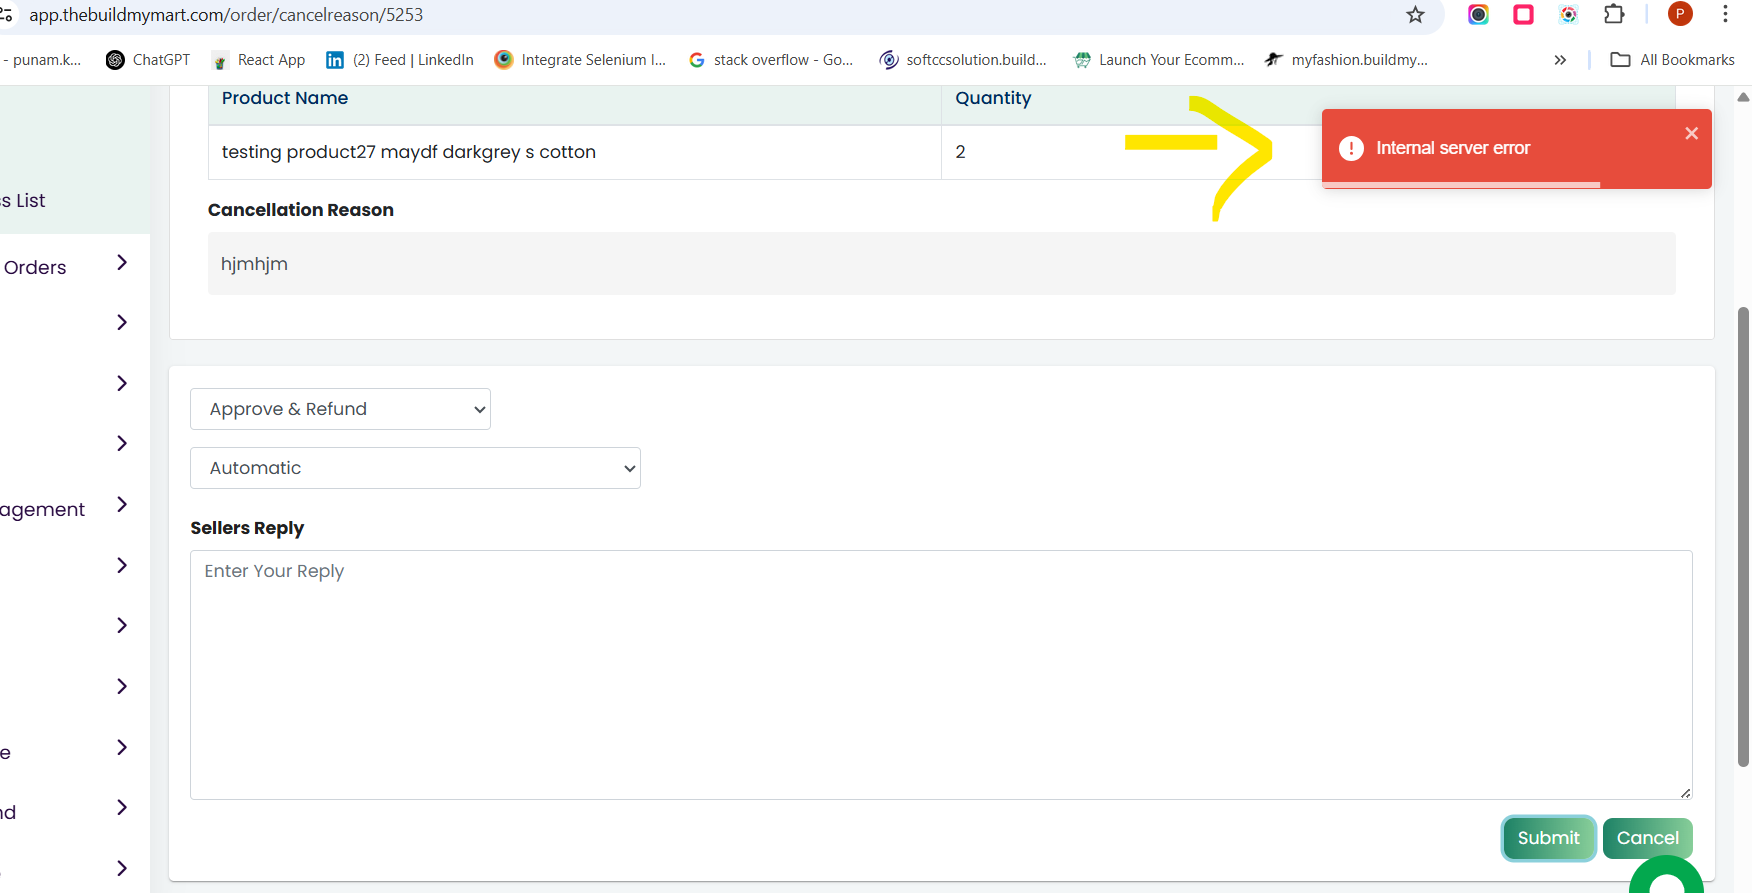The image size is (1752, 893).
Task: Open the List item in the sidebar
Action: (x=23, y=200)
